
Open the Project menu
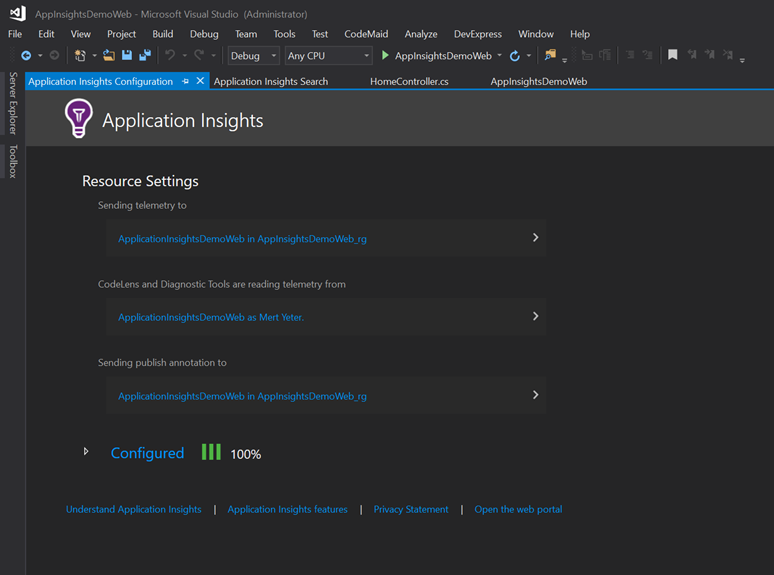pyautogui.click(x=121, y=34)
